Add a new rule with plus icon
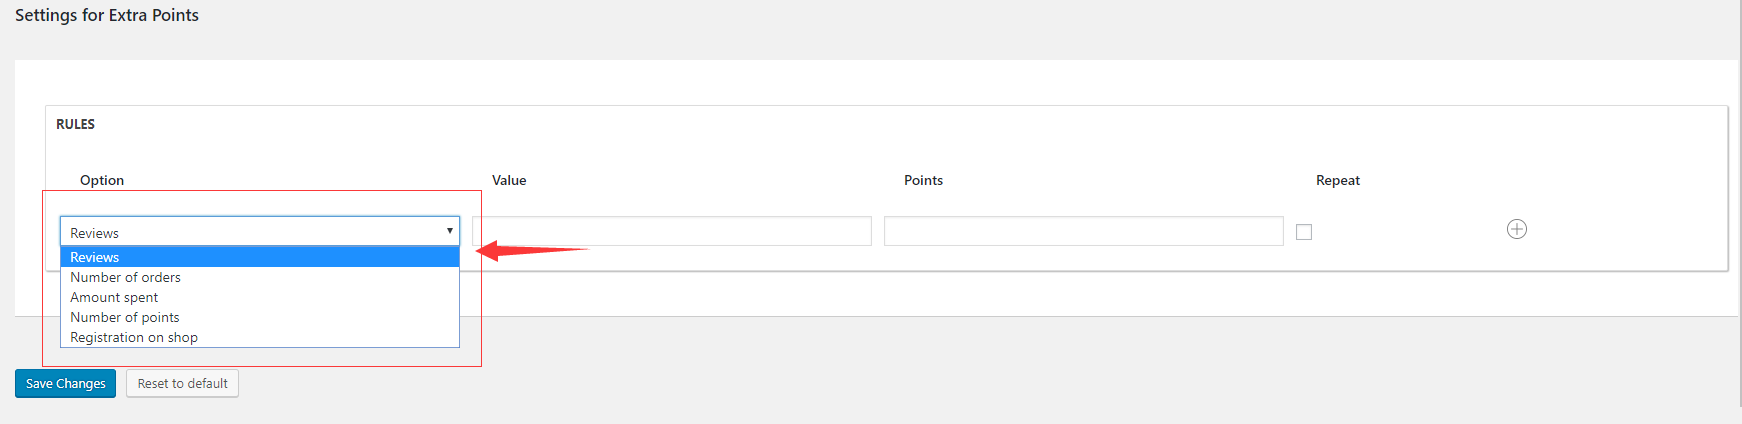Image resolution: width=1742 pixels, height=424 pixels. 1516,229
